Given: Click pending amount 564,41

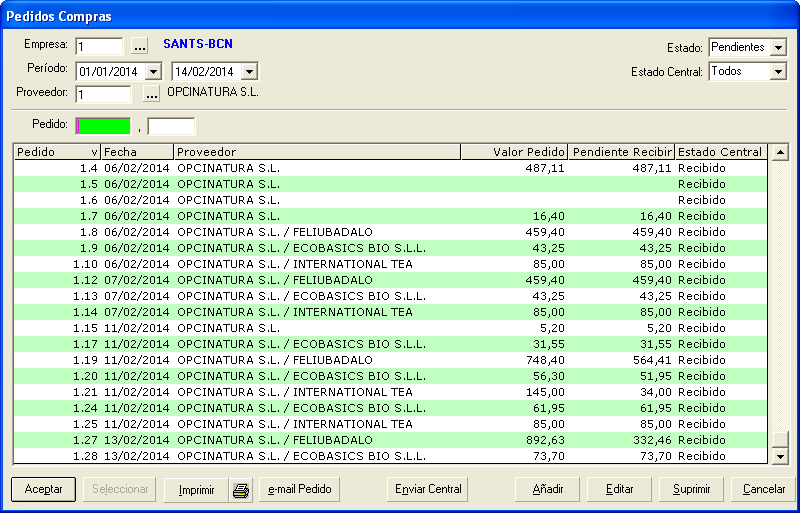Looking at the screenshot, I should (652, 360).
